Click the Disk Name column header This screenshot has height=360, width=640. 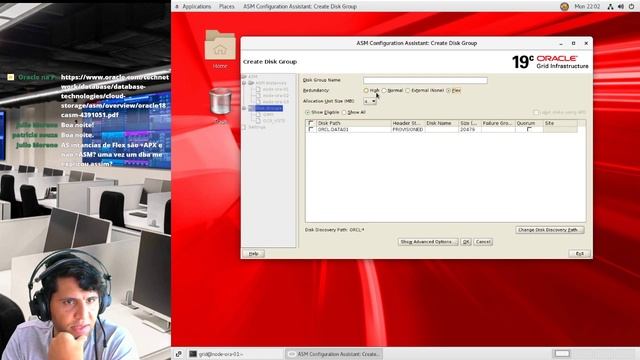click(441, 123)
